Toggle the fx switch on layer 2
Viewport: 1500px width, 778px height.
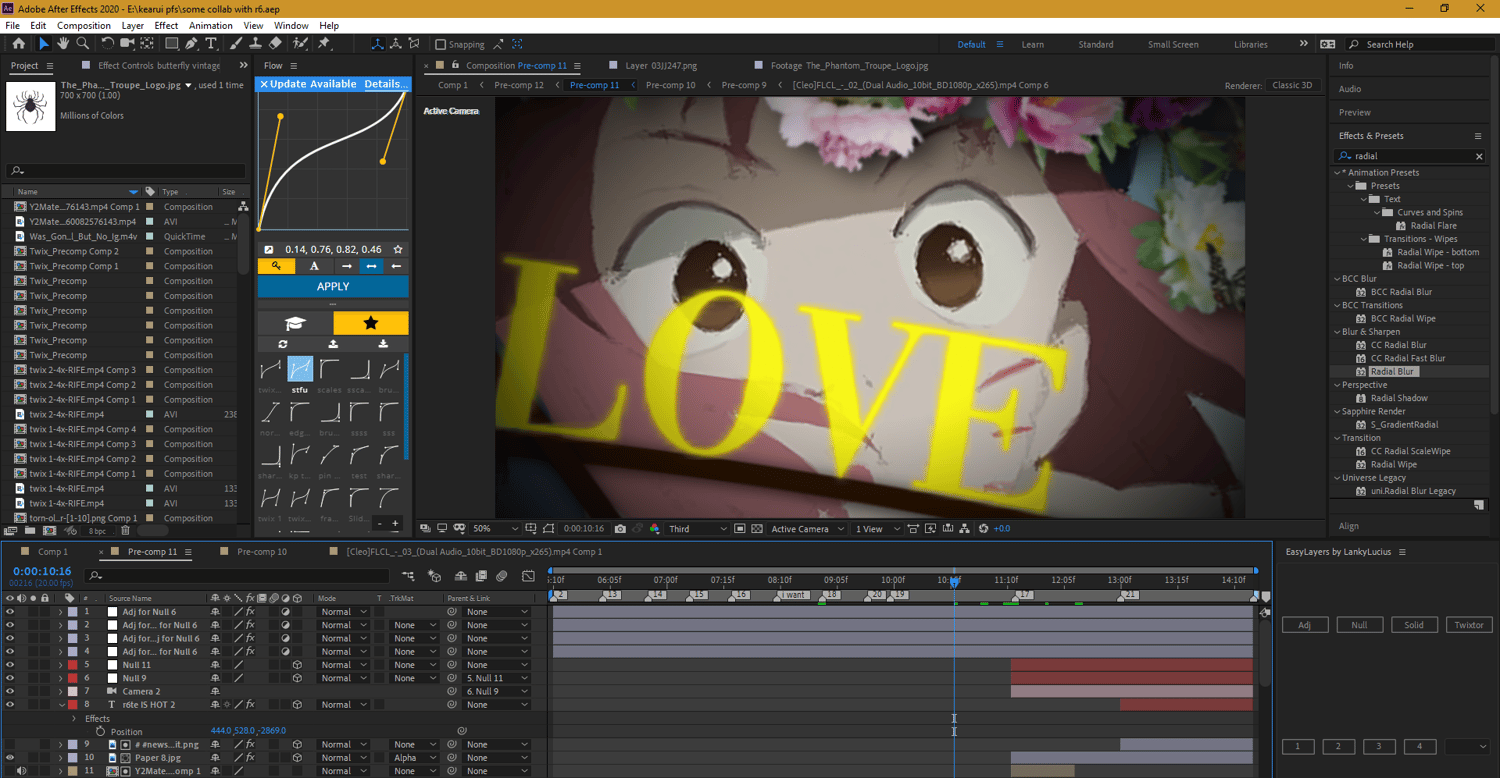tap(250, 625)
